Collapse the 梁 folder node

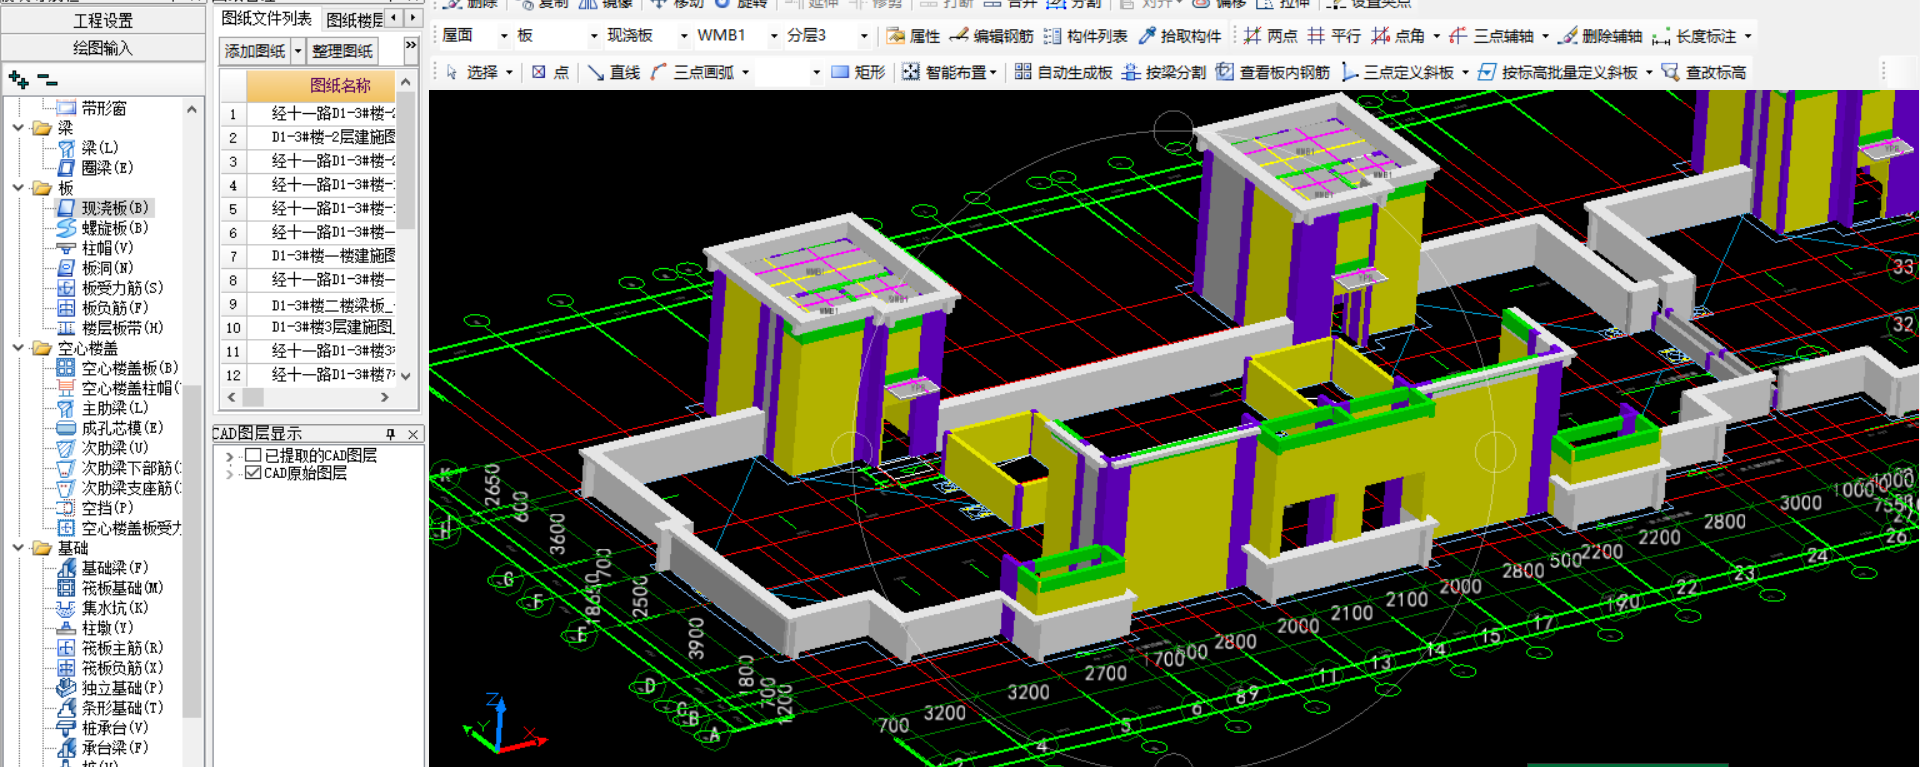[x=18, y=128]
